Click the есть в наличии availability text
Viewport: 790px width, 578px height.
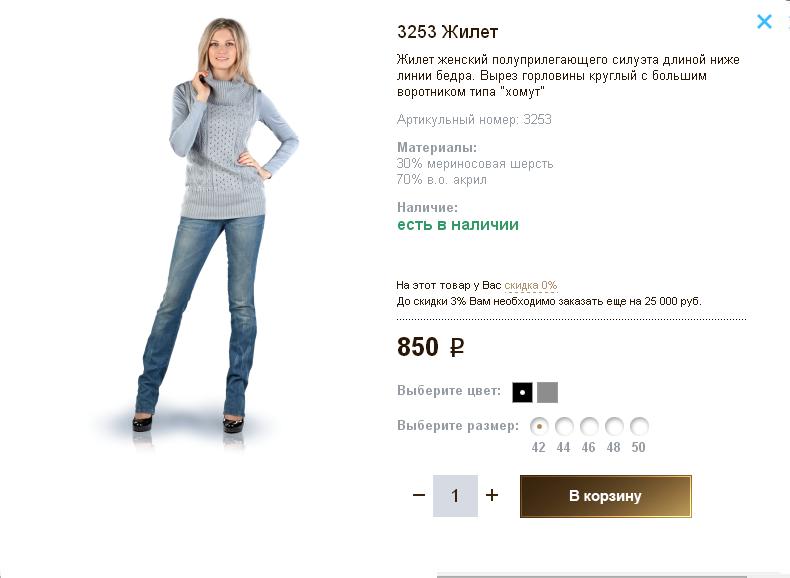pyautogui.click(x=458, y=224)
